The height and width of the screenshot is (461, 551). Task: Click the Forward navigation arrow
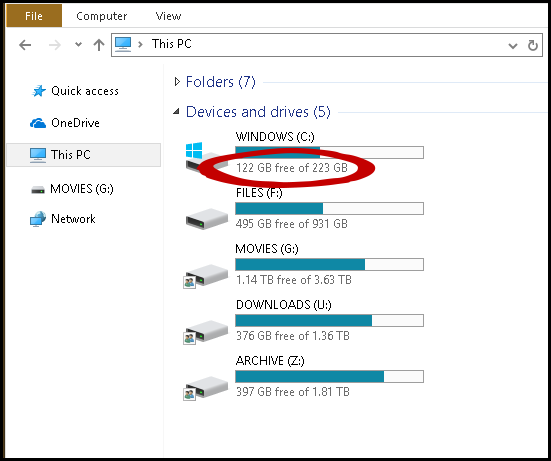tap(54, 45)
